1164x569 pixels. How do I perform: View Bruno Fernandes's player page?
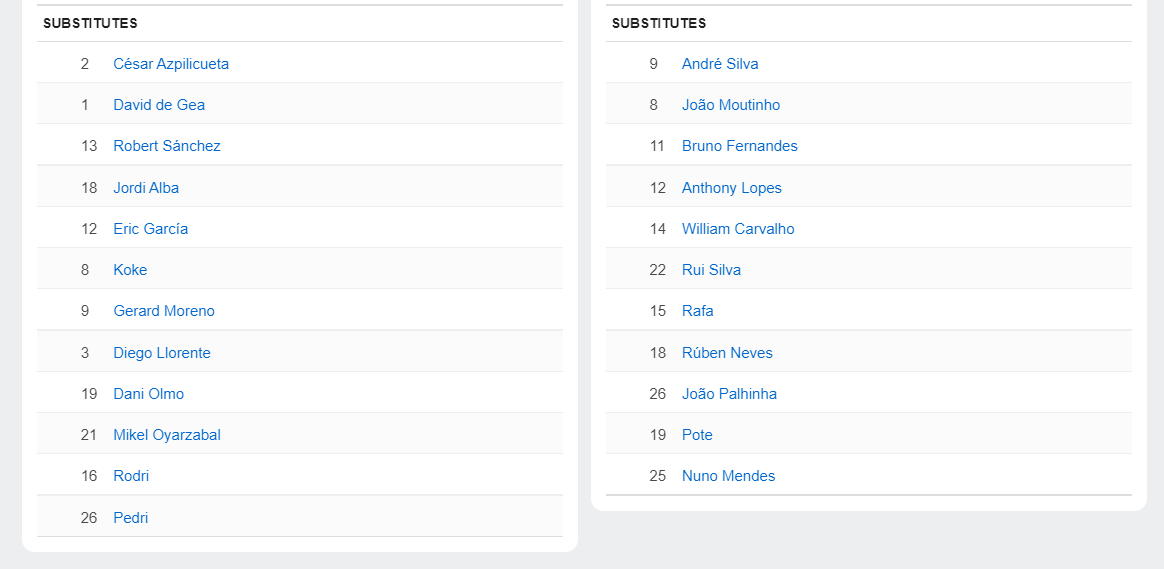click(740, 146)
